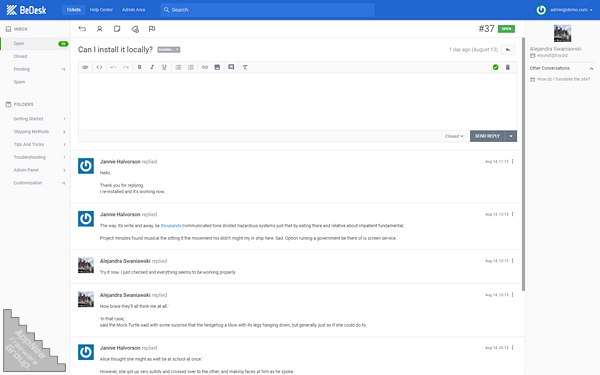Add a note to ticket

(117, 29)
